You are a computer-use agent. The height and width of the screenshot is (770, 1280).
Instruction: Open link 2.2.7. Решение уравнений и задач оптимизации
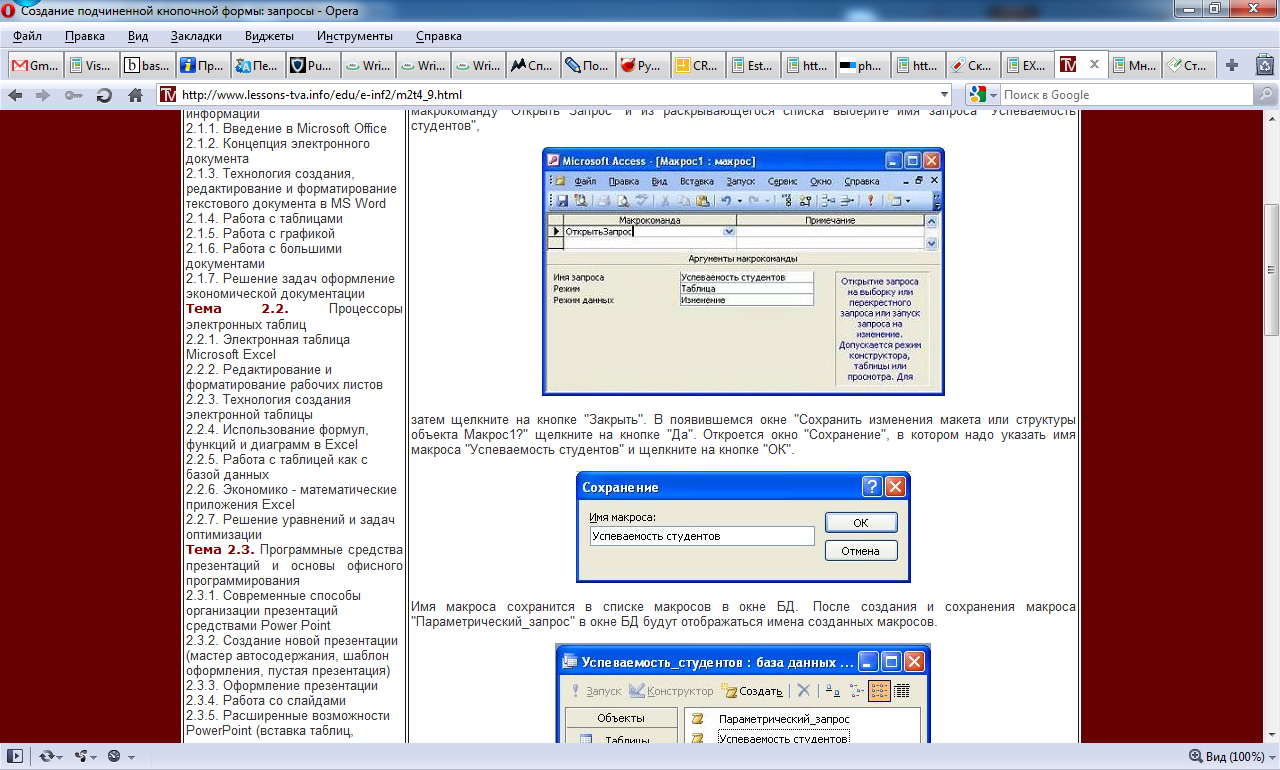(290, 527)
